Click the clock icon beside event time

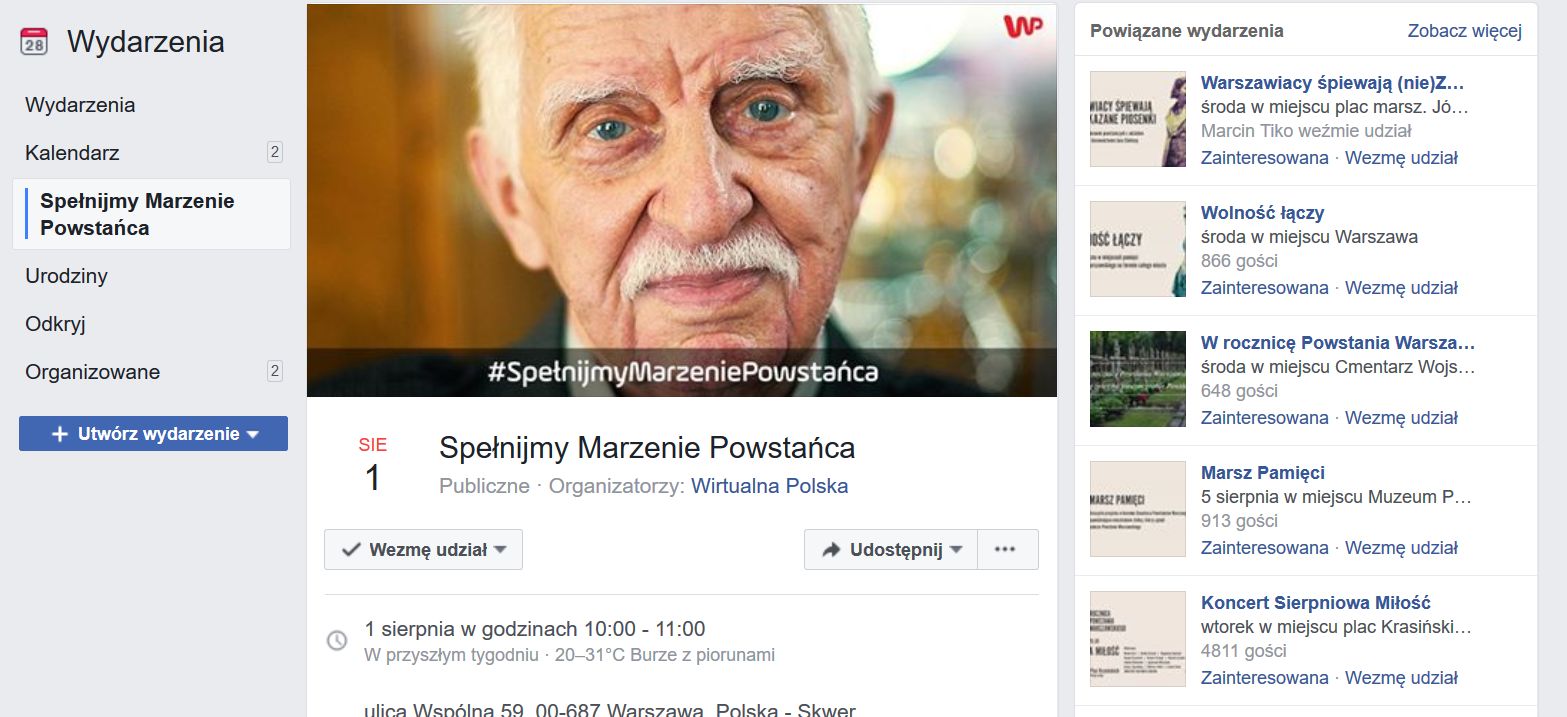[x=338, y=640]
